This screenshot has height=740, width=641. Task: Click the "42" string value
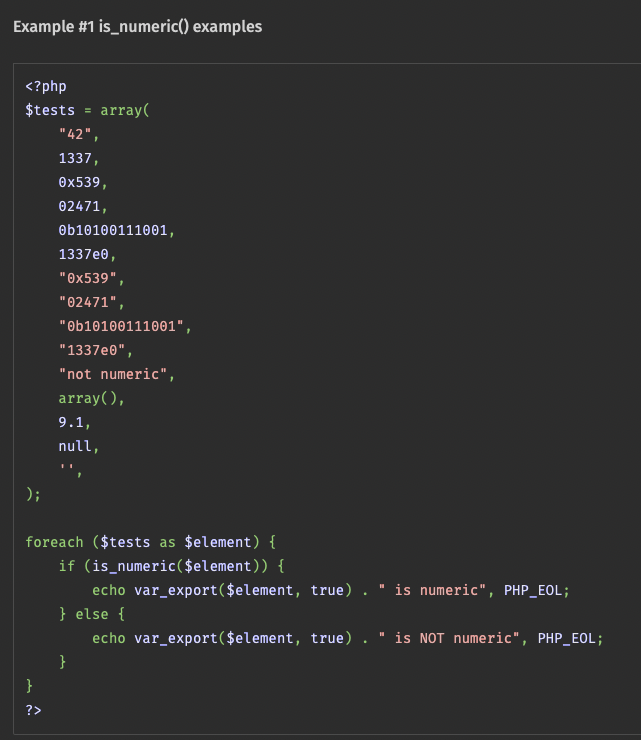75,135
